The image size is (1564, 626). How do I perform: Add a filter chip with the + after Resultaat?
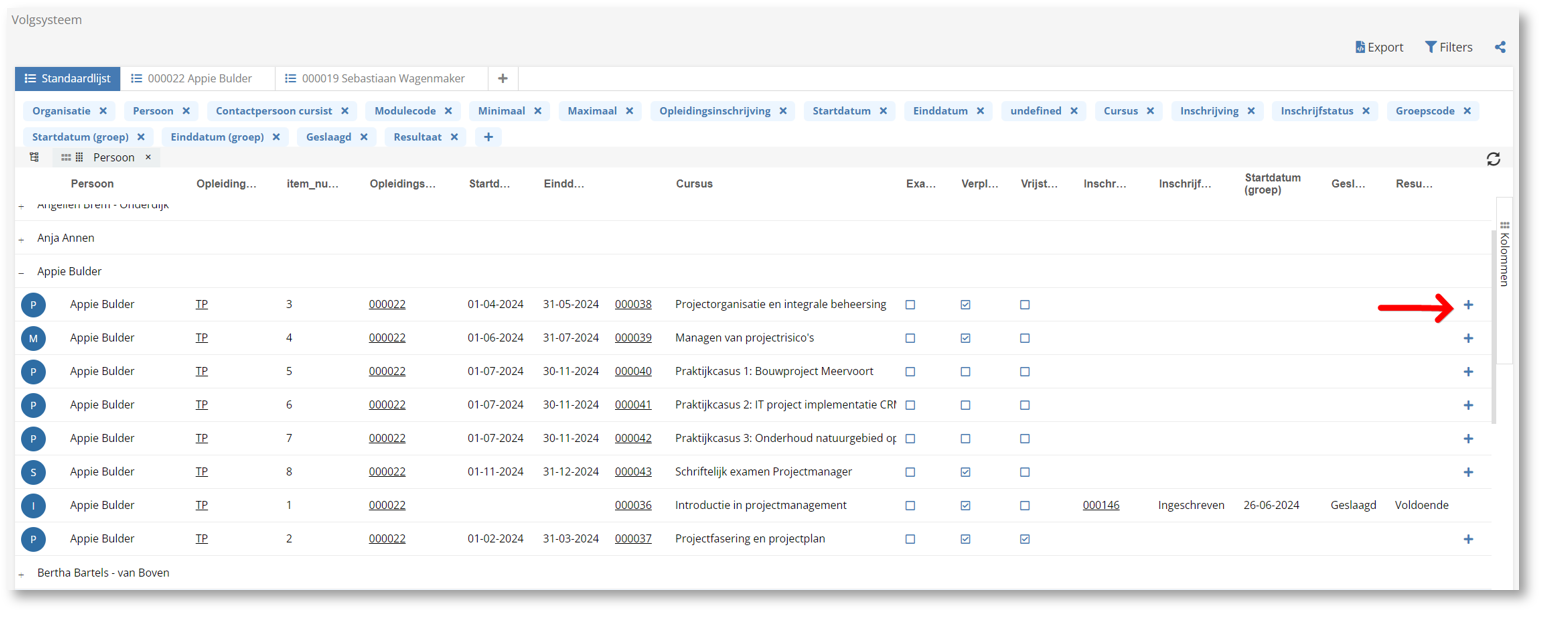click(488, 137)
